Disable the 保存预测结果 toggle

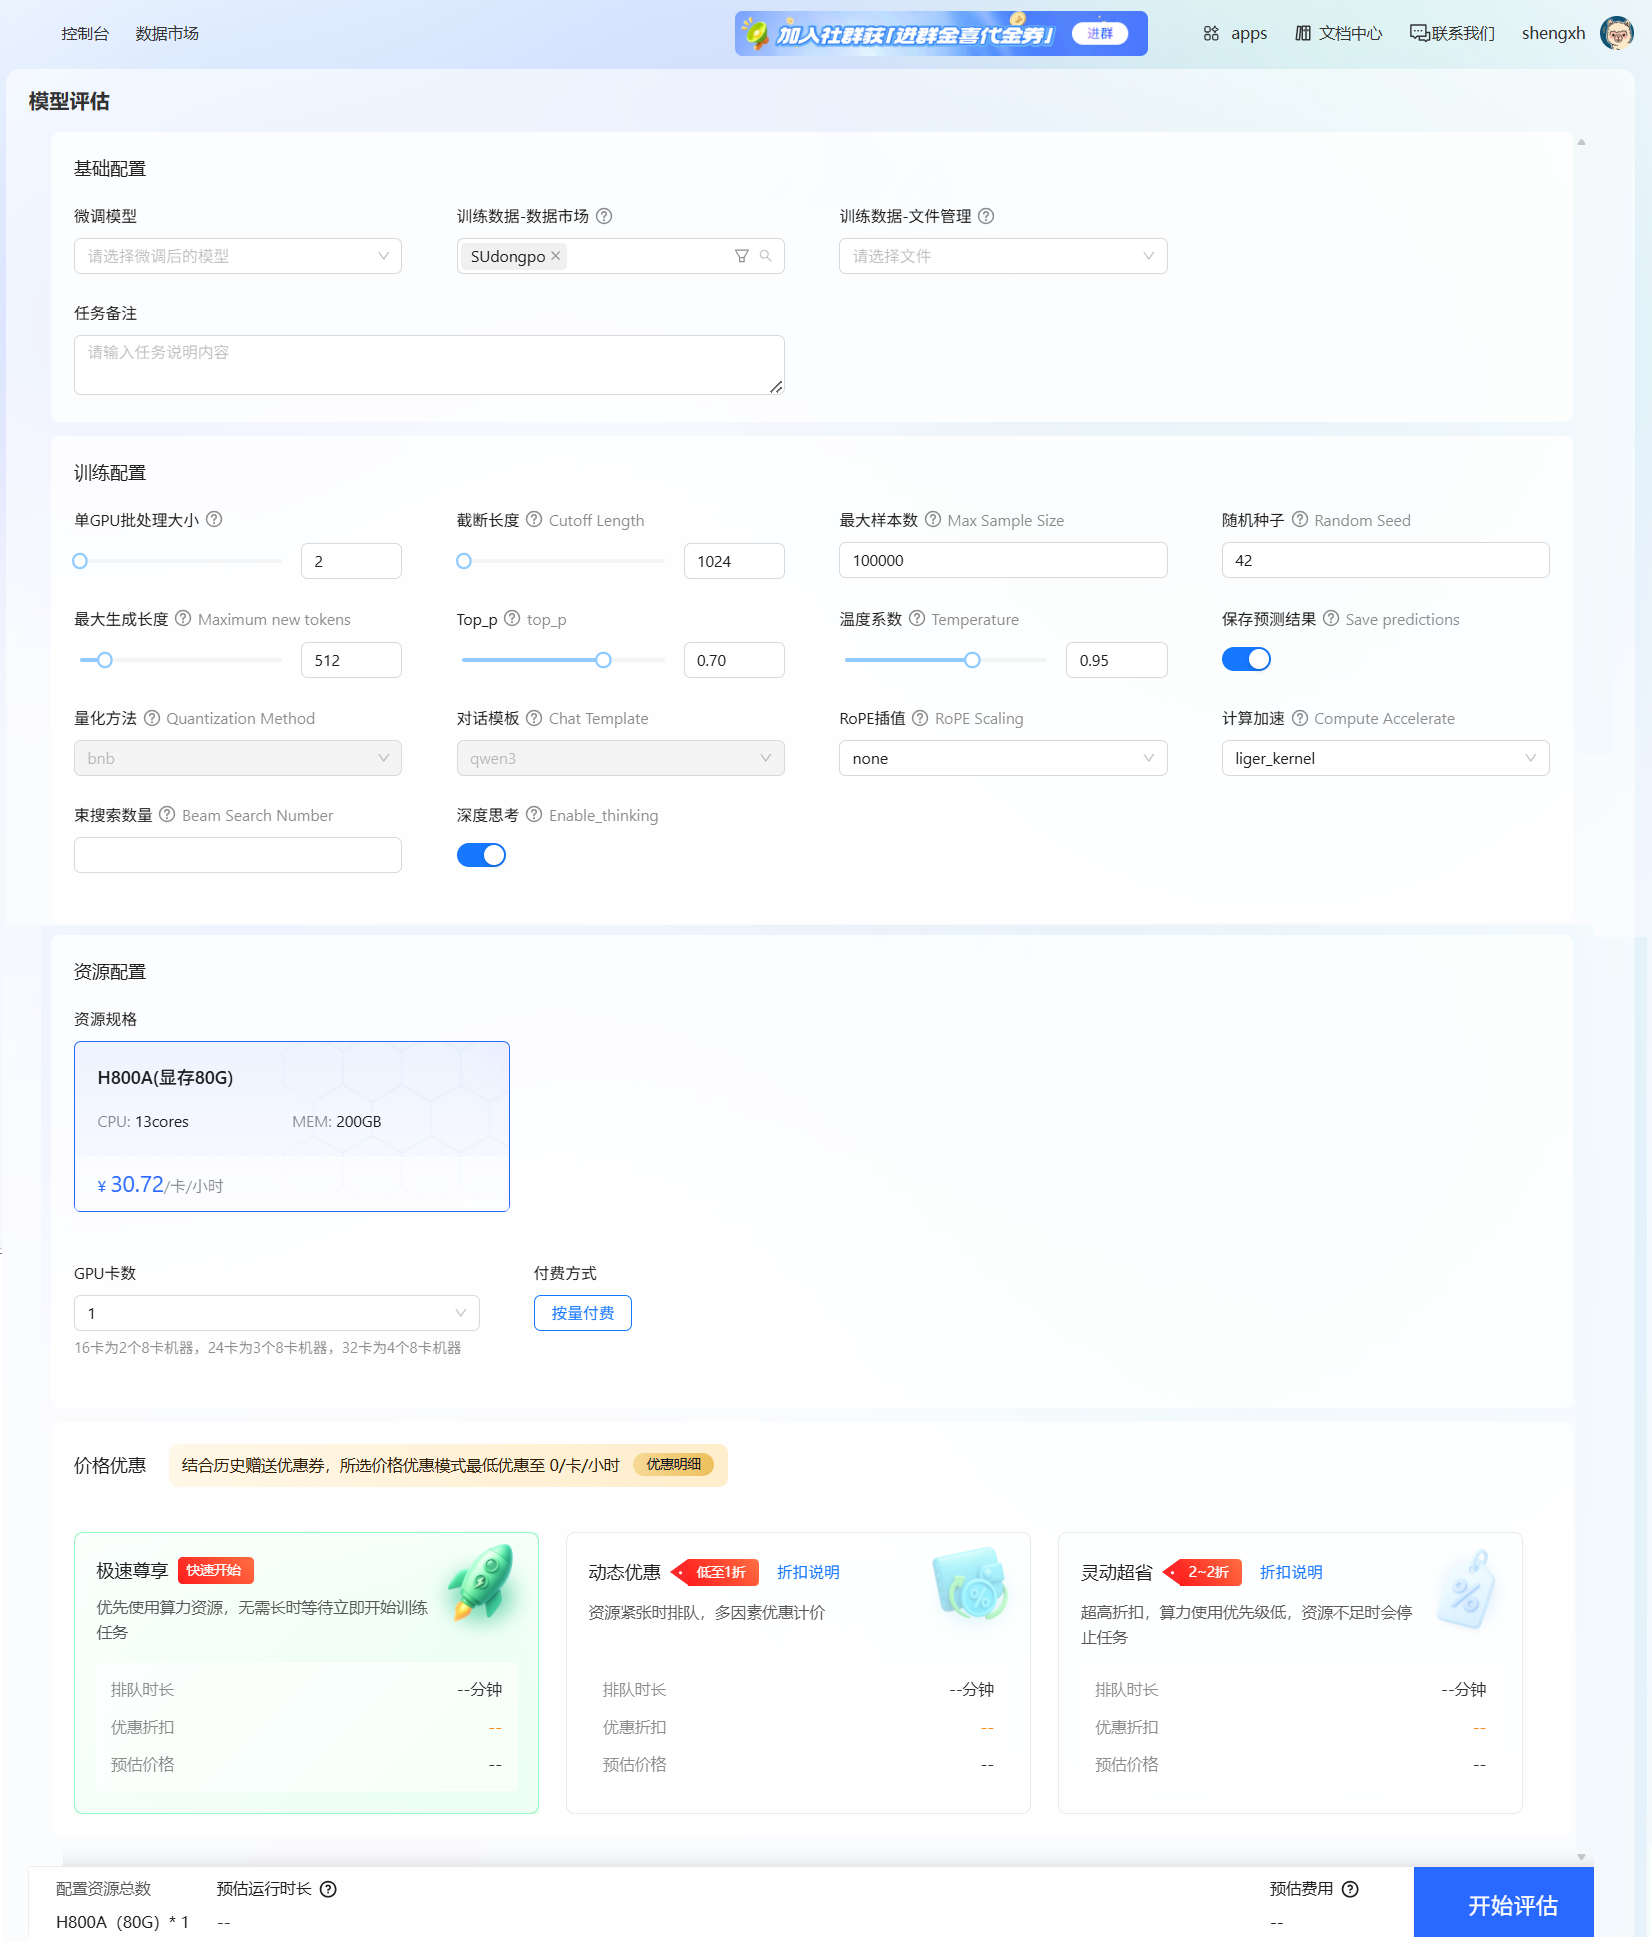click(1246, 659)
